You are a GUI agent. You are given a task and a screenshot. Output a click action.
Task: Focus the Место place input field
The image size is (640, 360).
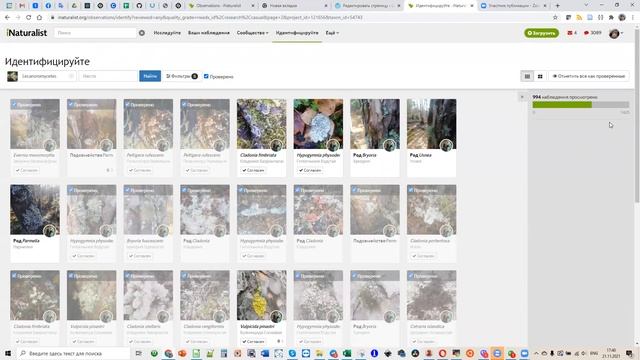[x=108, y=76]
